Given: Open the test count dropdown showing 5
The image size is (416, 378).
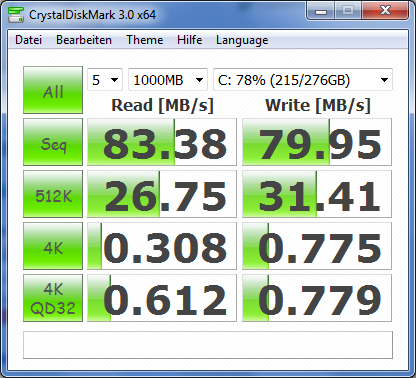Looking at the screenshot, I should [105, 80].
